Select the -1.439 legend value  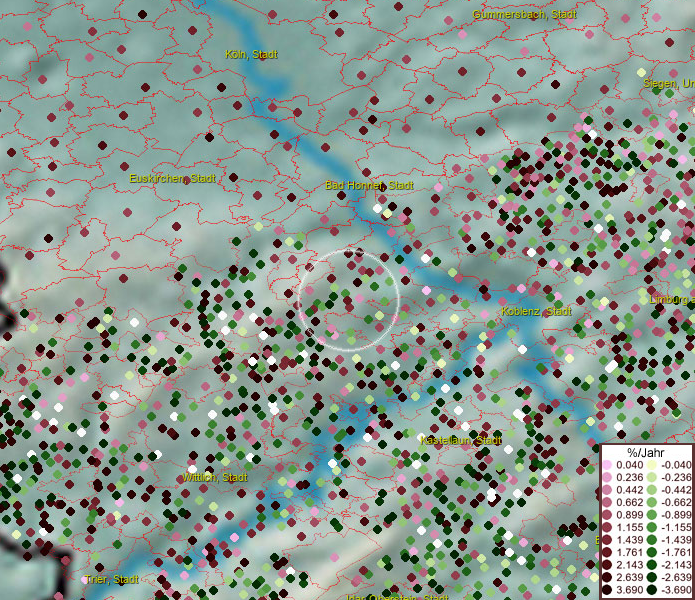tap(676, 540)
